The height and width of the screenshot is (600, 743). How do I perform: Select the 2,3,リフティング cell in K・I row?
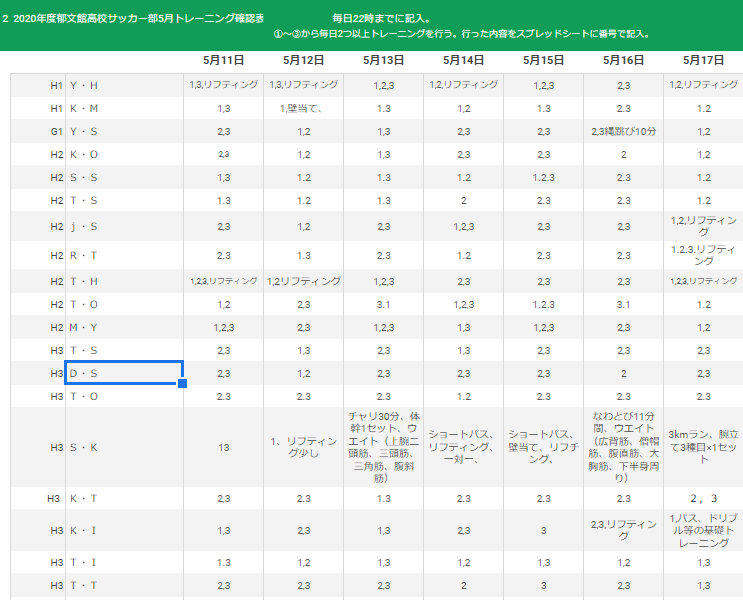point(623,529)
